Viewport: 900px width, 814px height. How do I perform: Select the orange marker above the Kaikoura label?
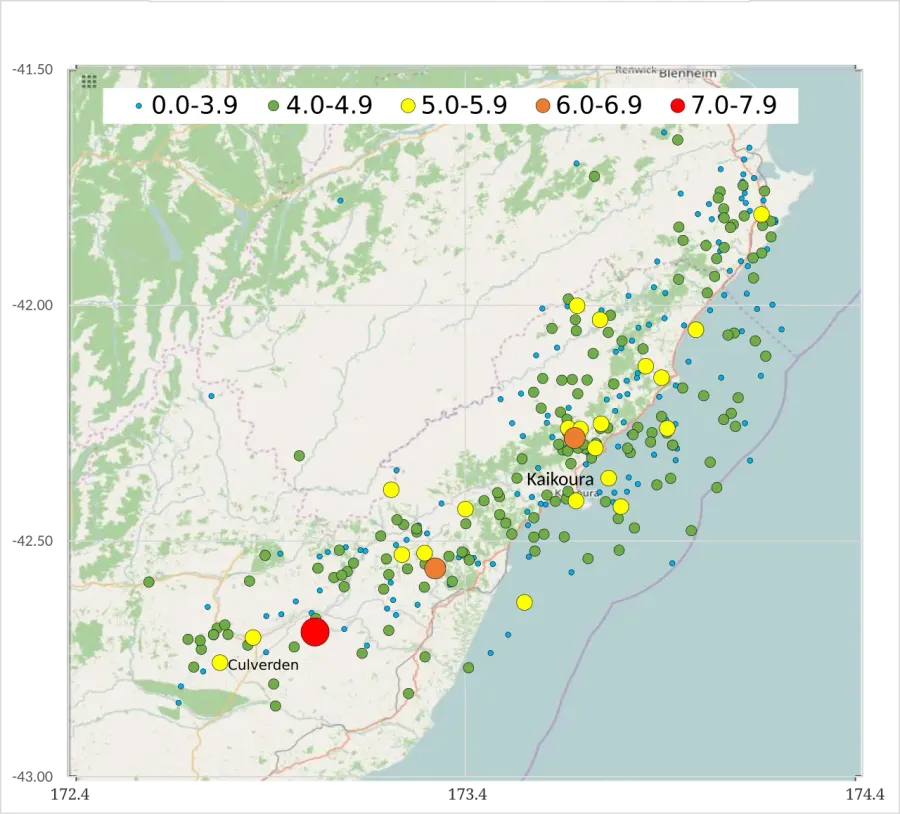click(x=575, y=438)
